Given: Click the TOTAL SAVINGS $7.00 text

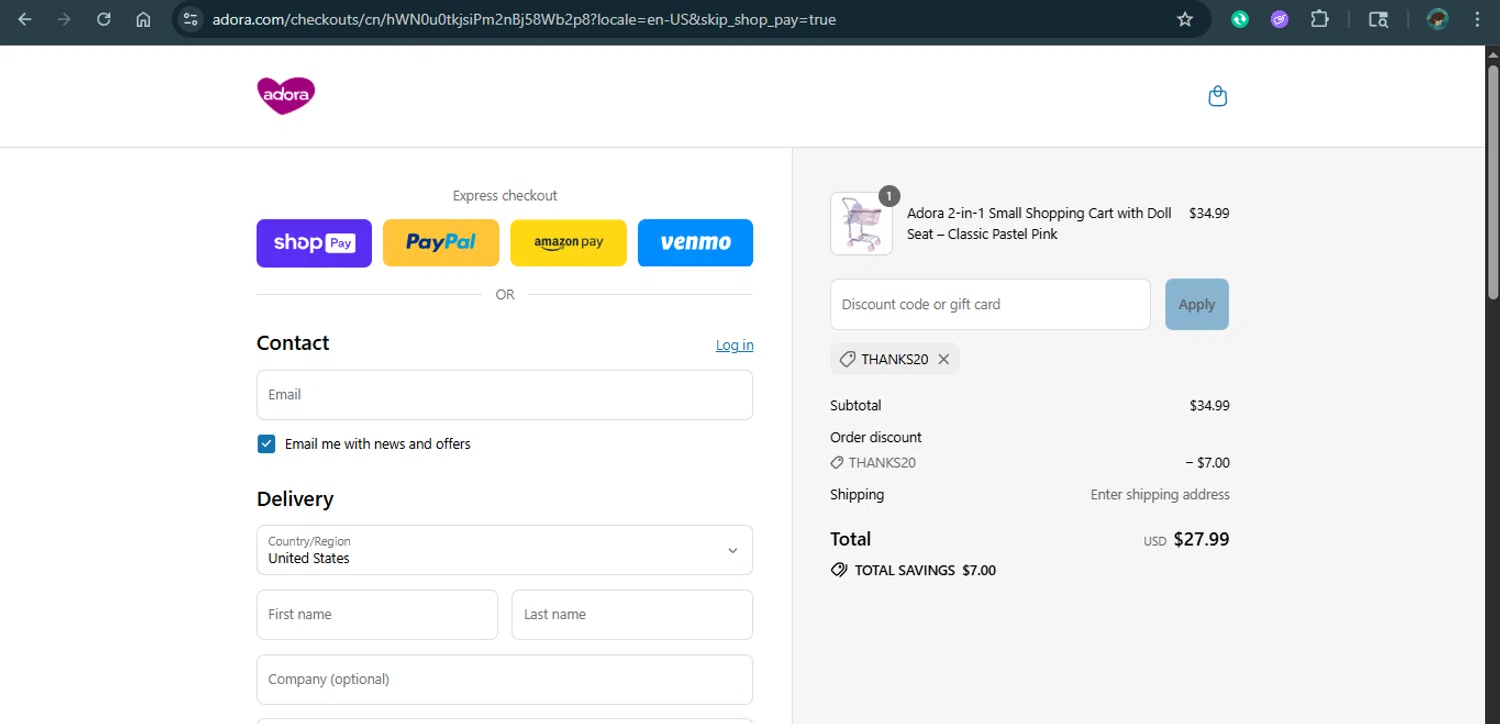Looking at the screenshot, I should click(x=925, y=570).
